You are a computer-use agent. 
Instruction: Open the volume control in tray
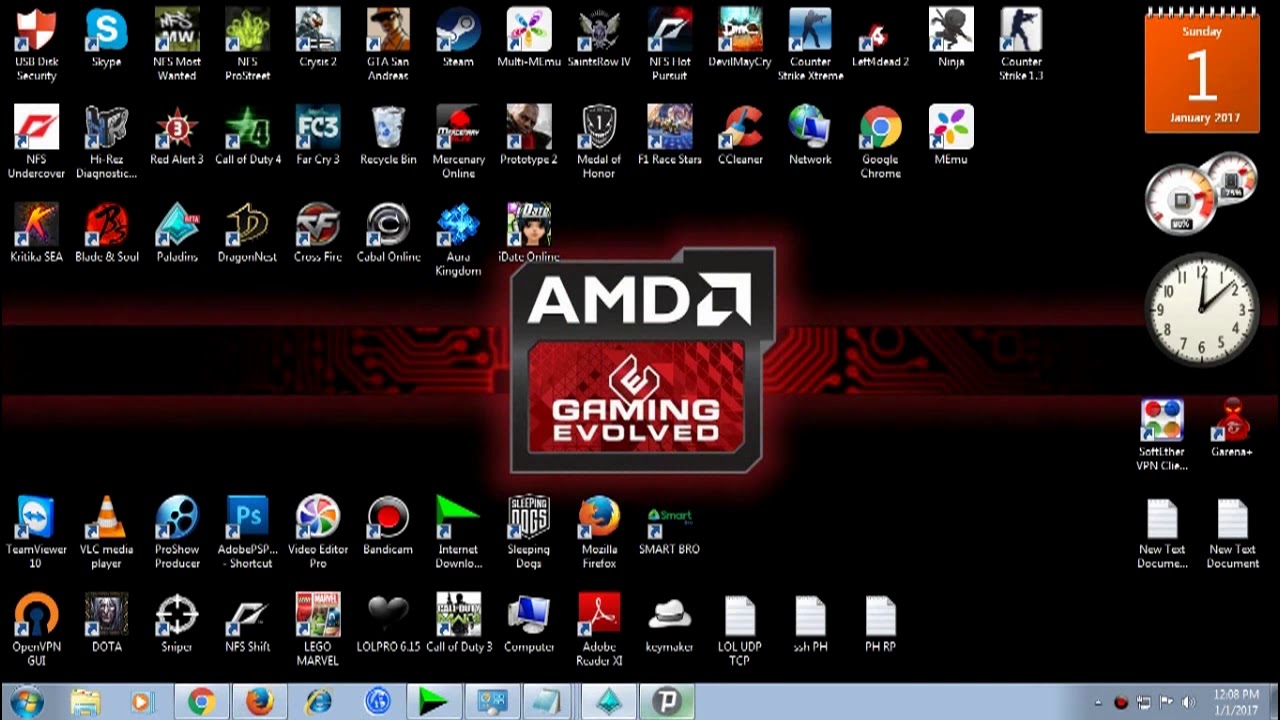pyautogui.click(x=1189, y=703)
